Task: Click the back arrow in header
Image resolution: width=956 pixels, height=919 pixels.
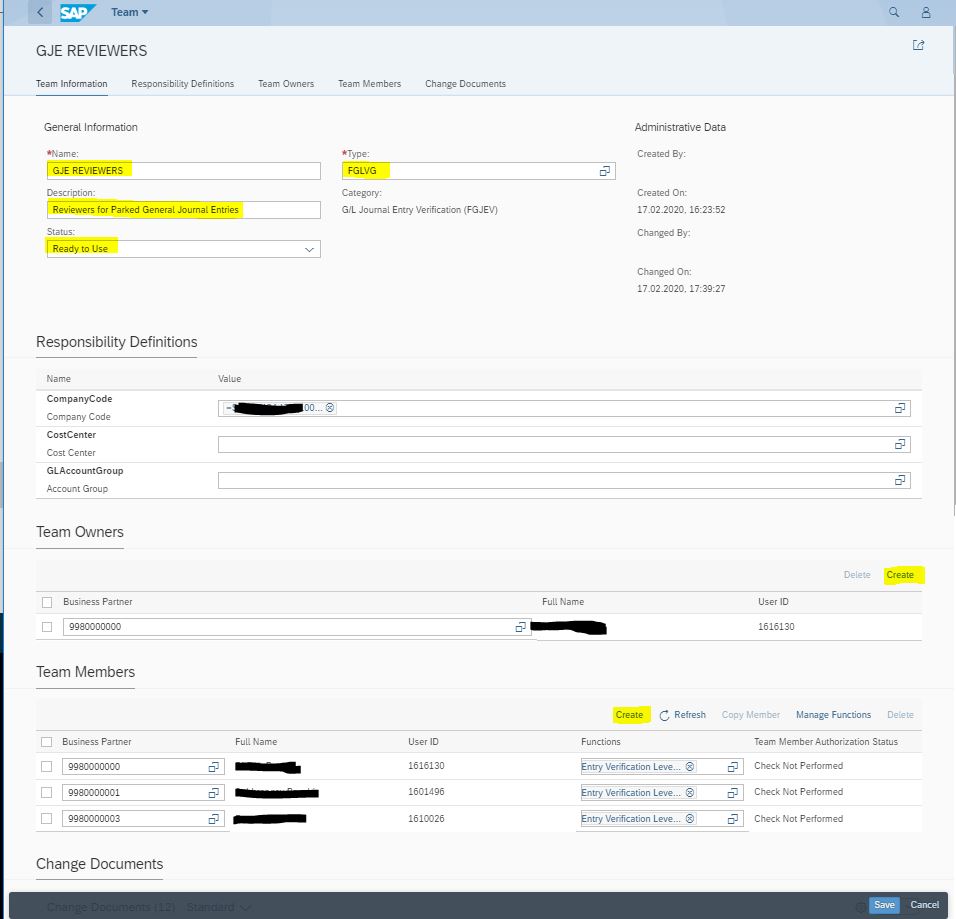Action: (x=40, y=12)
